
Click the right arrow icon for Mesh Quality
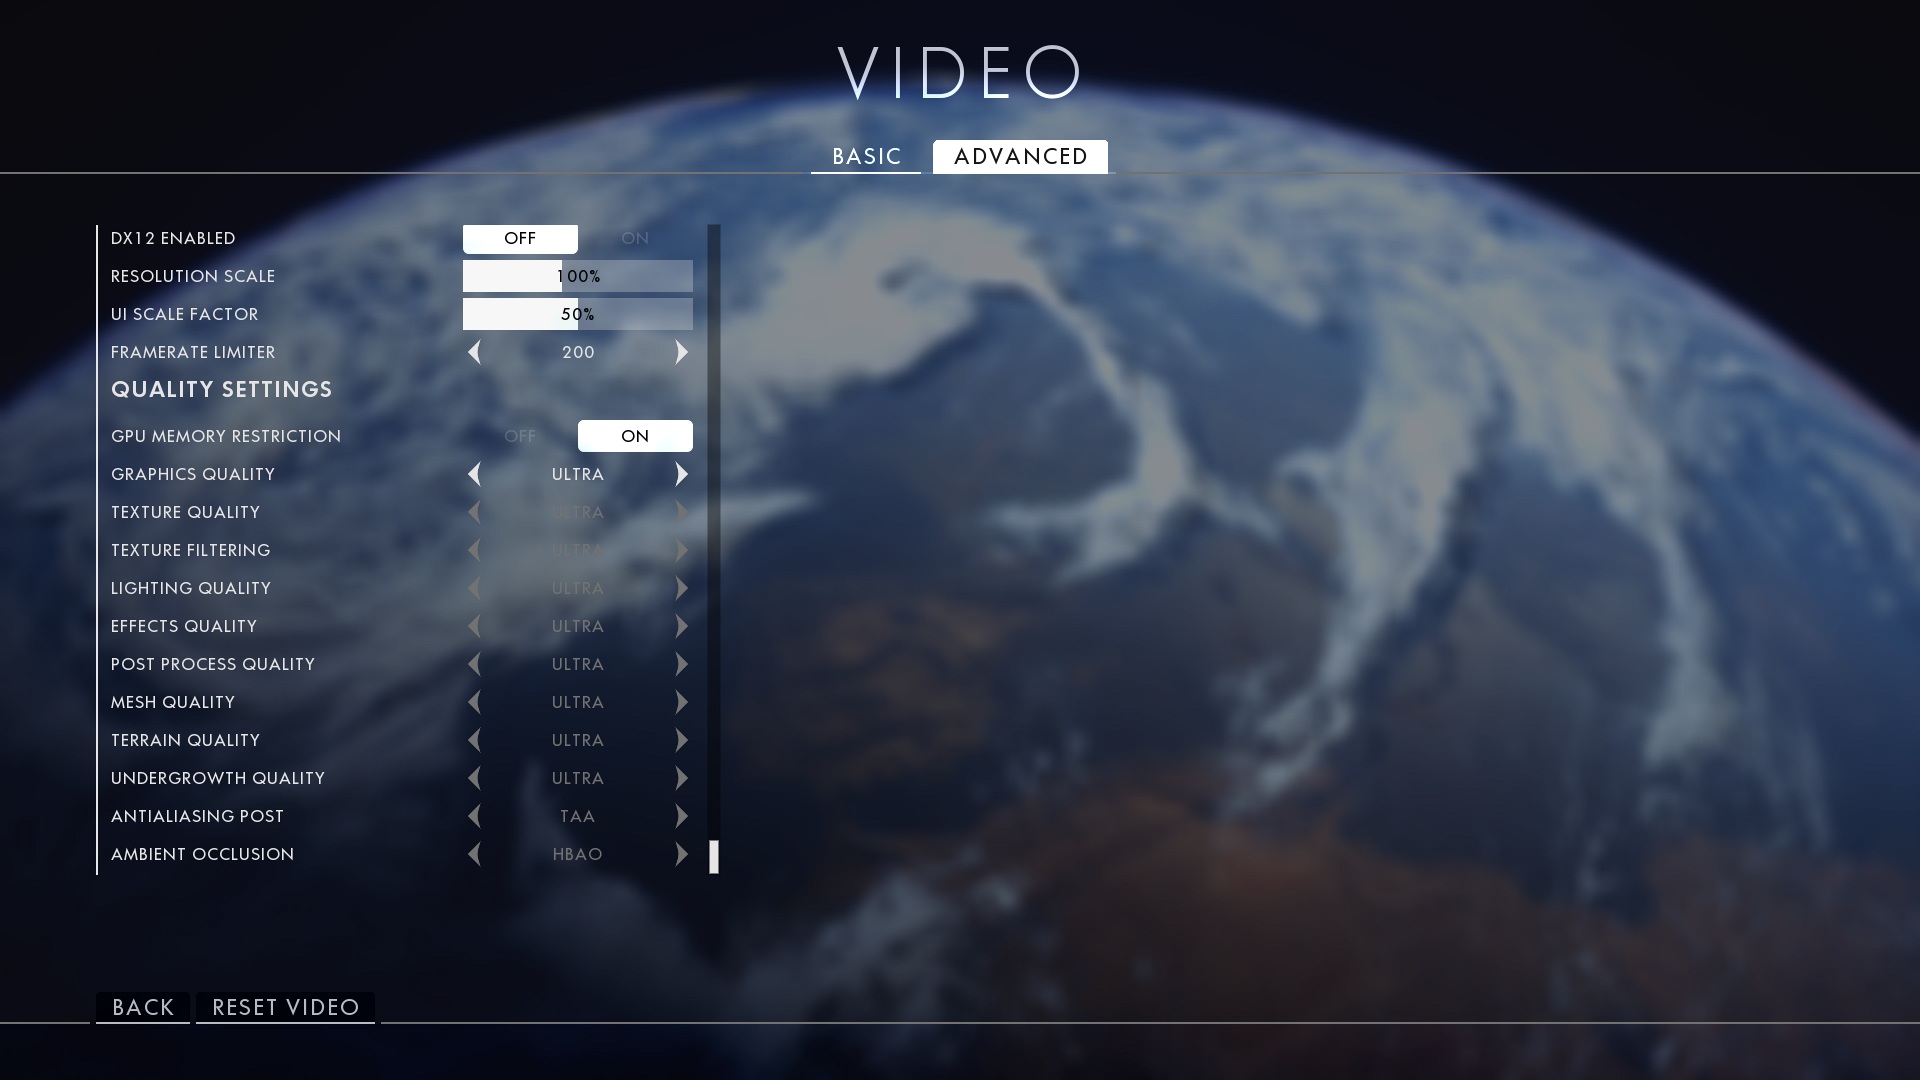[683, 700]
